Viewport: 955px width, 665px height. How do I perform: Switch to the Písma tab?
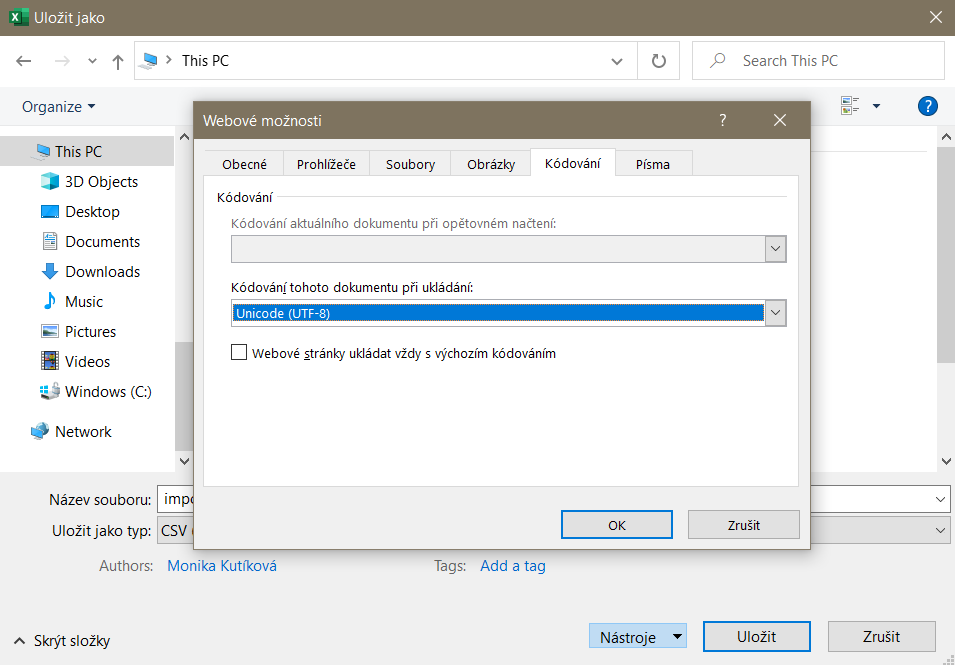point(653,164)
